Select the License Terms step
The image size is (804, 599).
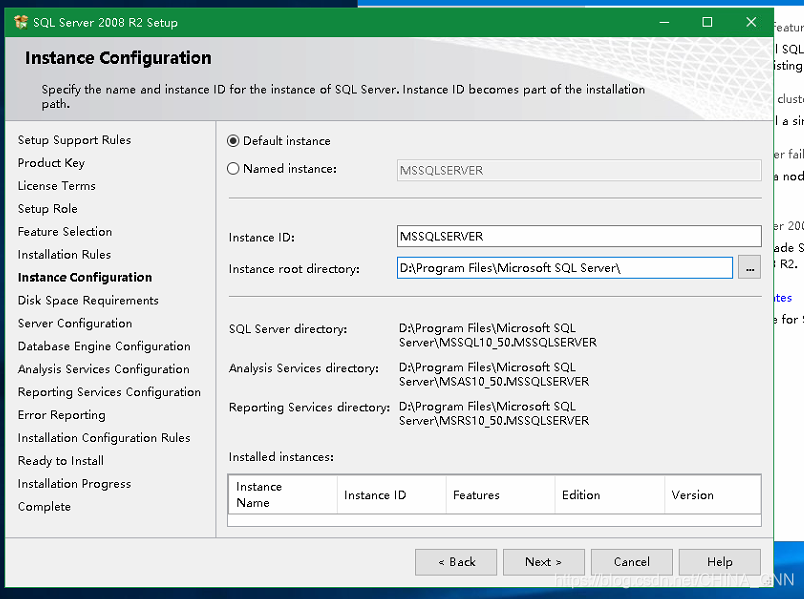[56, 186]
